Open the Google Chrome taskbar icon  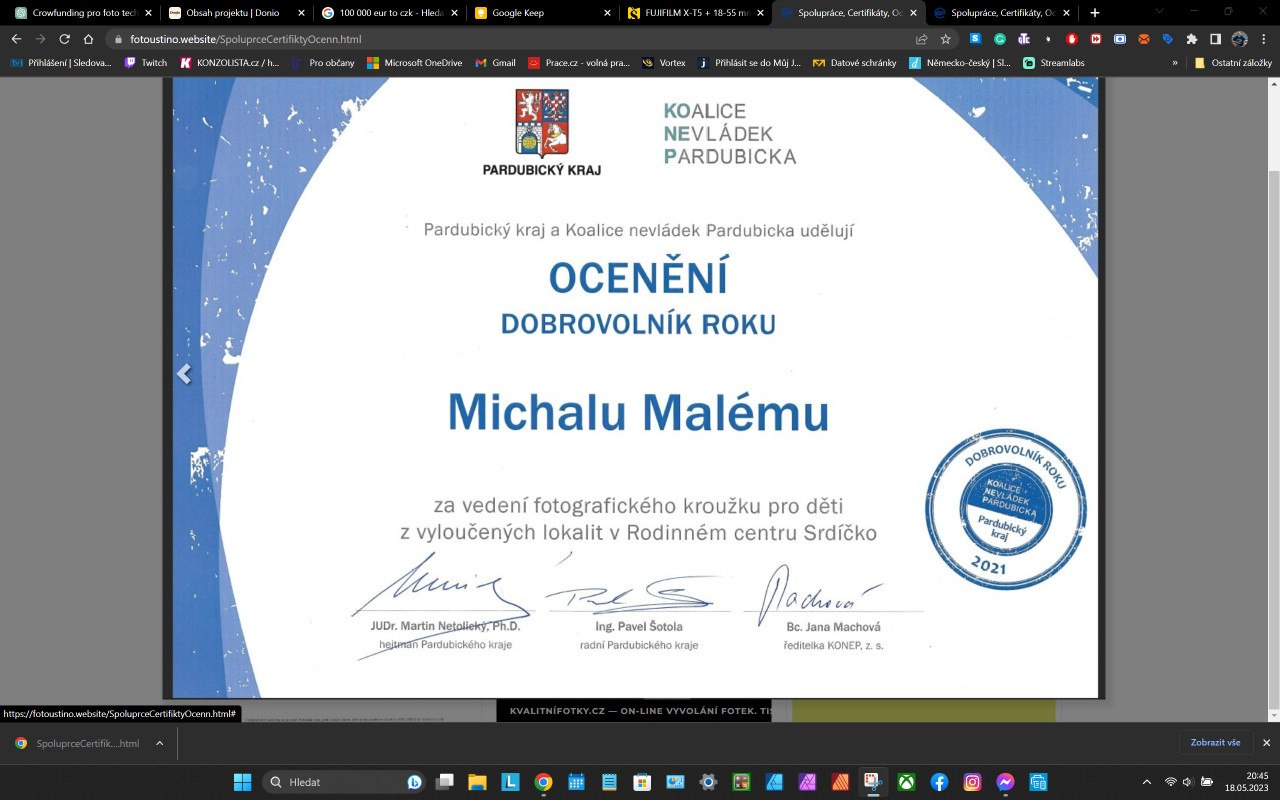point(543,782)
